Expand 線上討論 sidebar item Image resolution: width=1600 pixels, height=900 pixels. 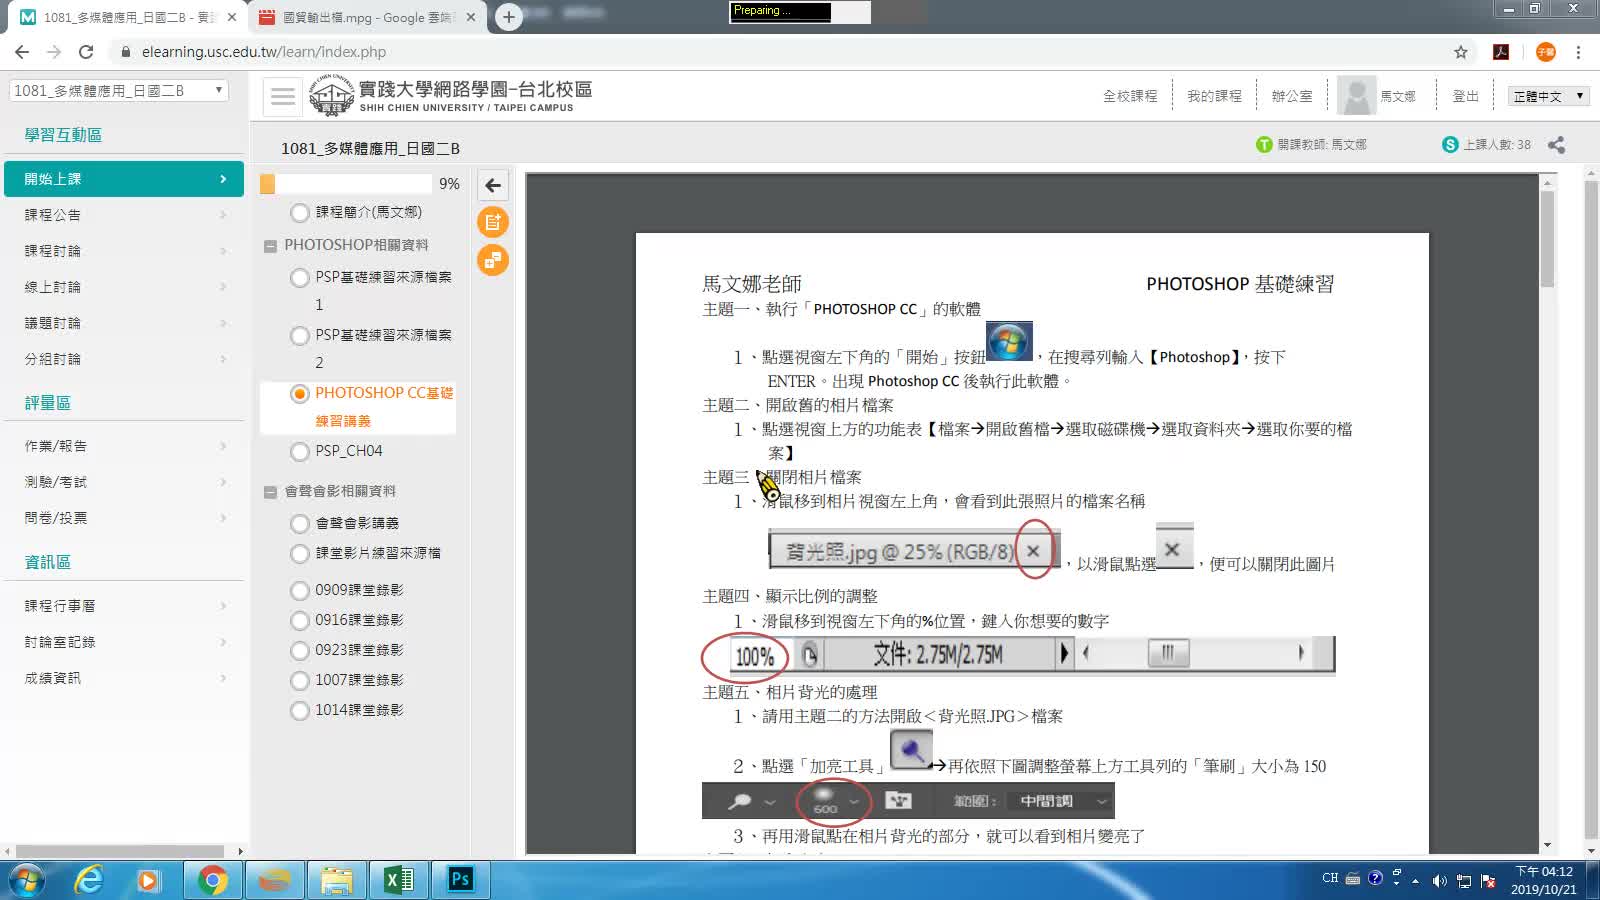tap(124, 287)
